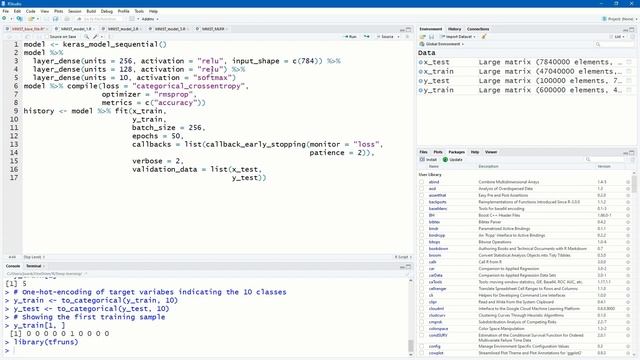The width and height of the screenshot is (640, 360).
Task: Click the table view icon for x_train
Action: 629,71
